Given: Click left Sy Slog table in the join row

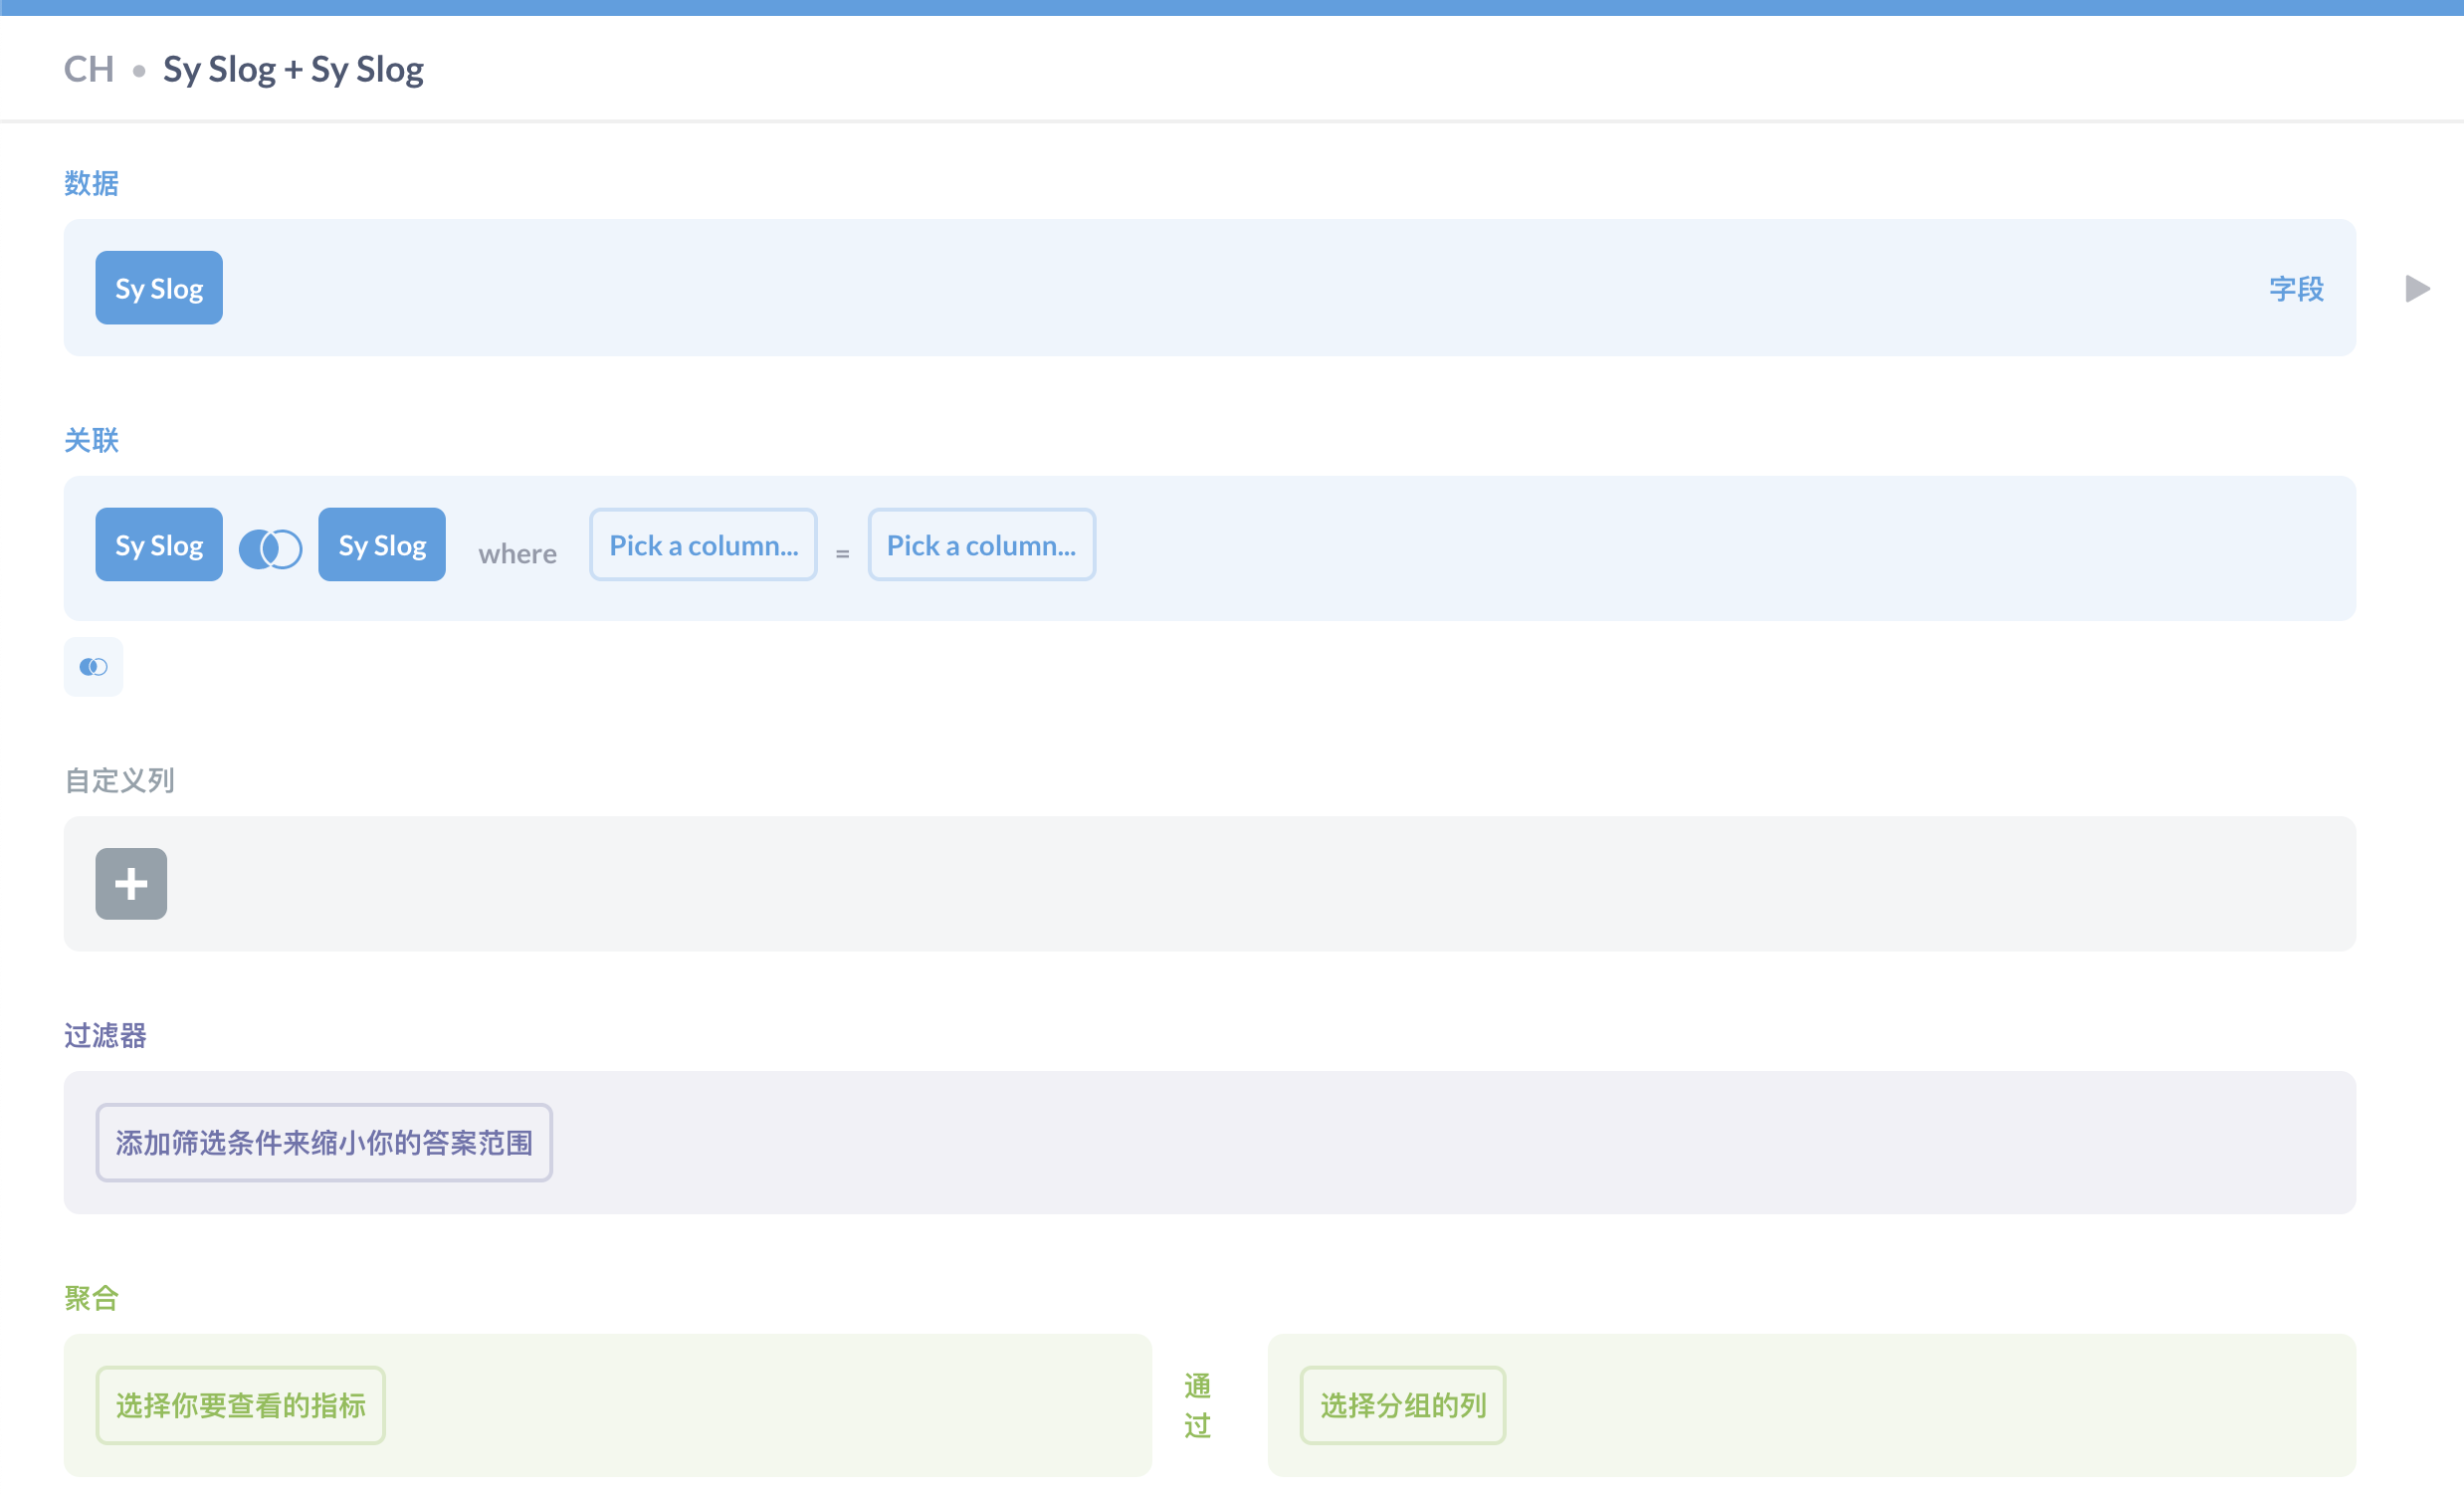Looking at the screenshot, I should tap(159, 545).
